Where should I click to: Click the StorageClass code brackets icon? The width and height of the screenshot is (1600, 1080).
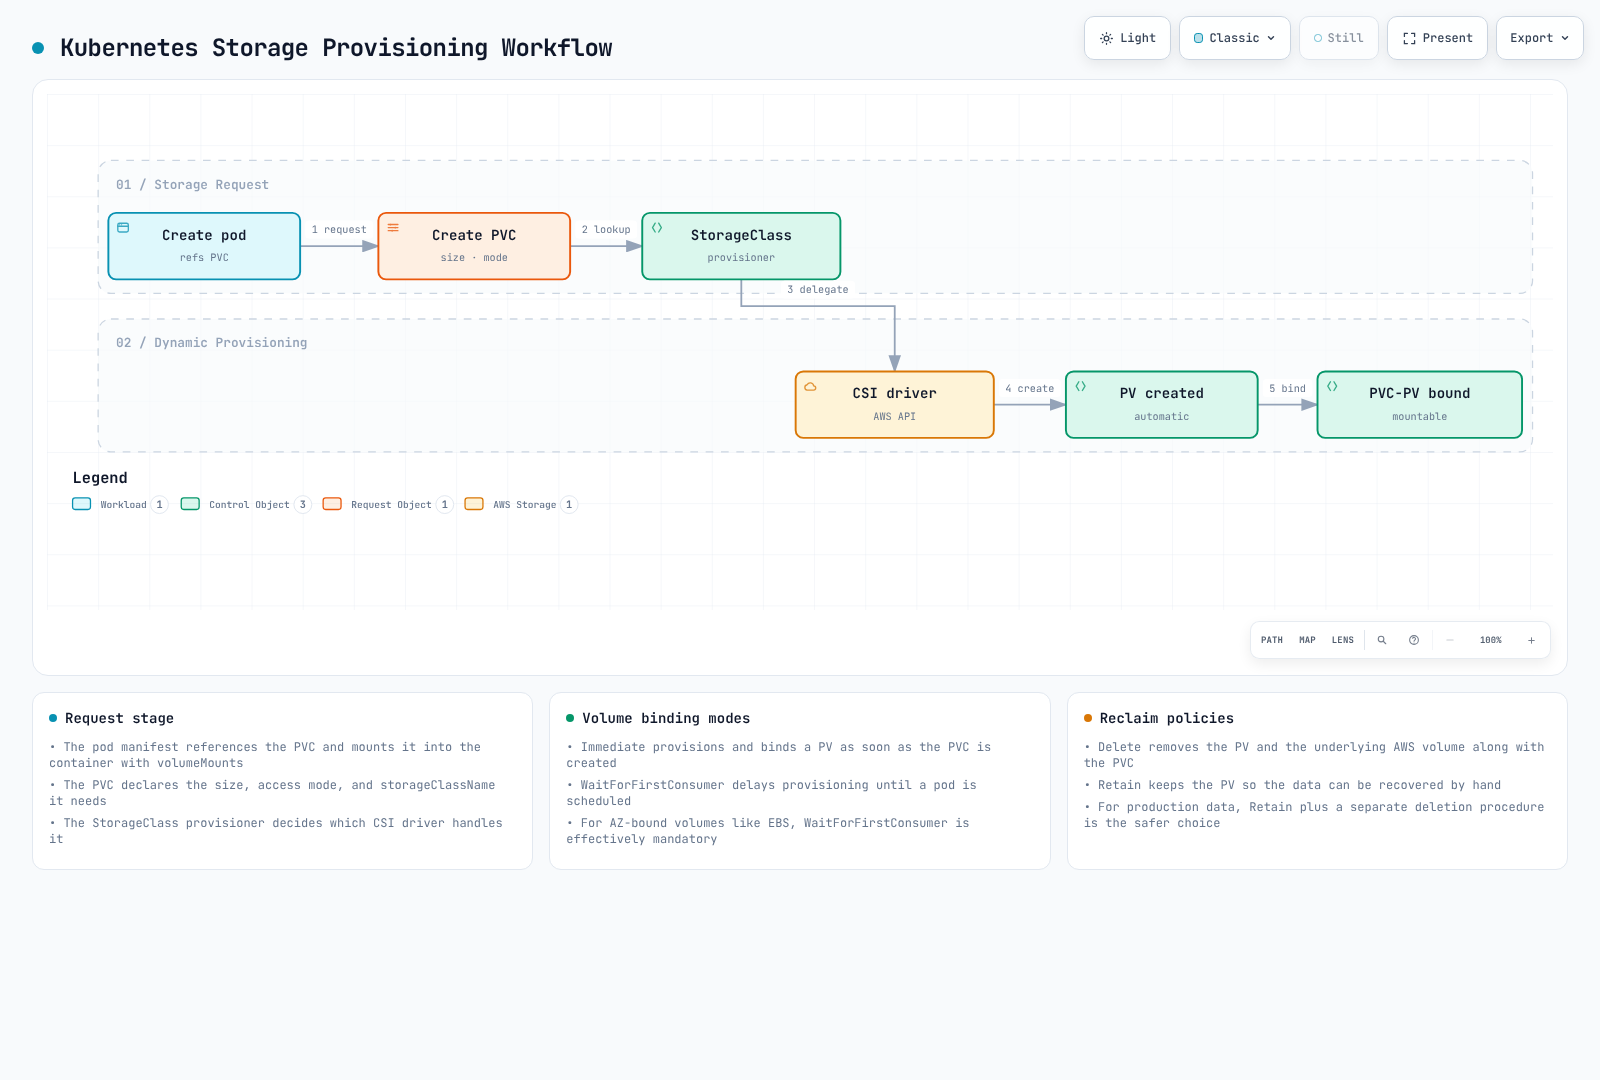657,228
